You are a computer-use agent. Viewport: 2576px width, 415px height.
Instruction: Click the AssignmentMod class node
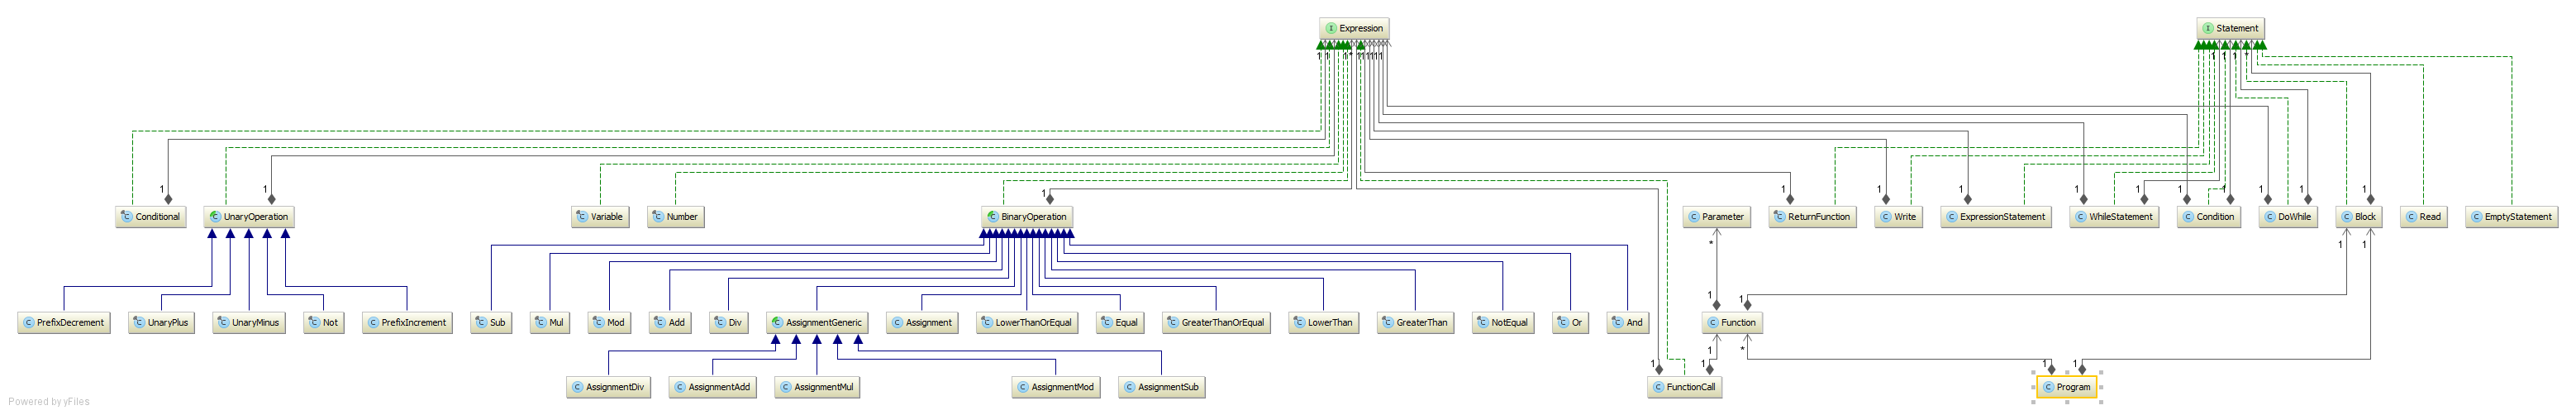(1056, 387)
